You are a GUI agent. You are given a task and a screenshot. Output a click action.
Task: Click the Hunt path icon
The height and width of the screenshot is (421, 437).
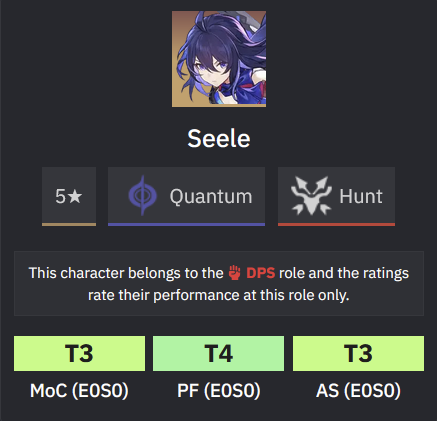click(311, 195)
